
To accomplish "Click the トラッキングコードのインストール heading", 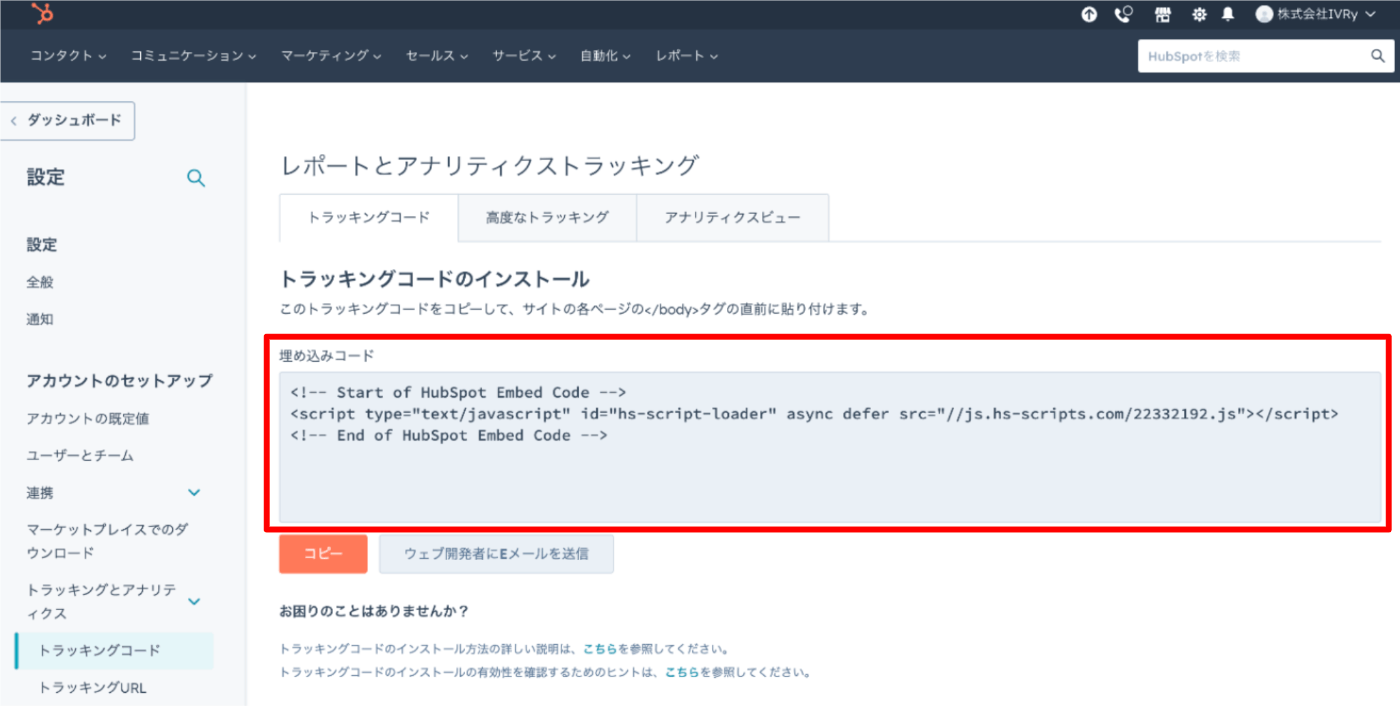I will point(434,279).
